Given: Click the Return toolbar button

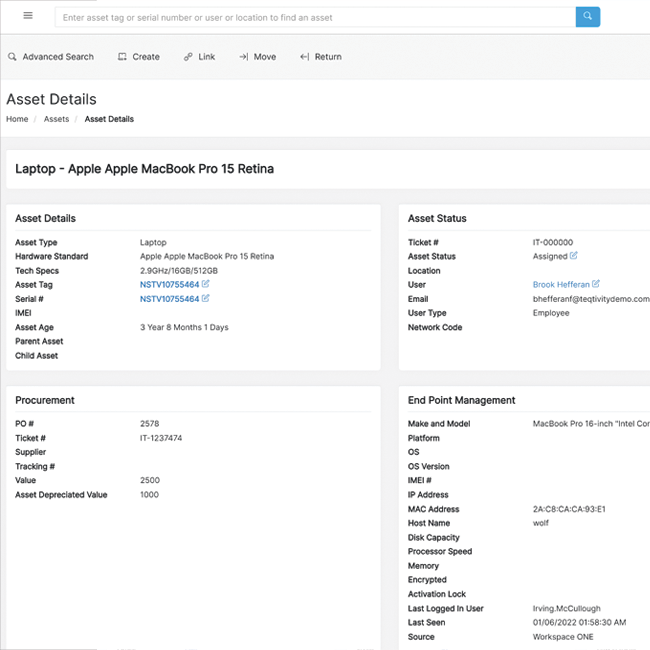Looking at the screenshot, I should point(320,57).
